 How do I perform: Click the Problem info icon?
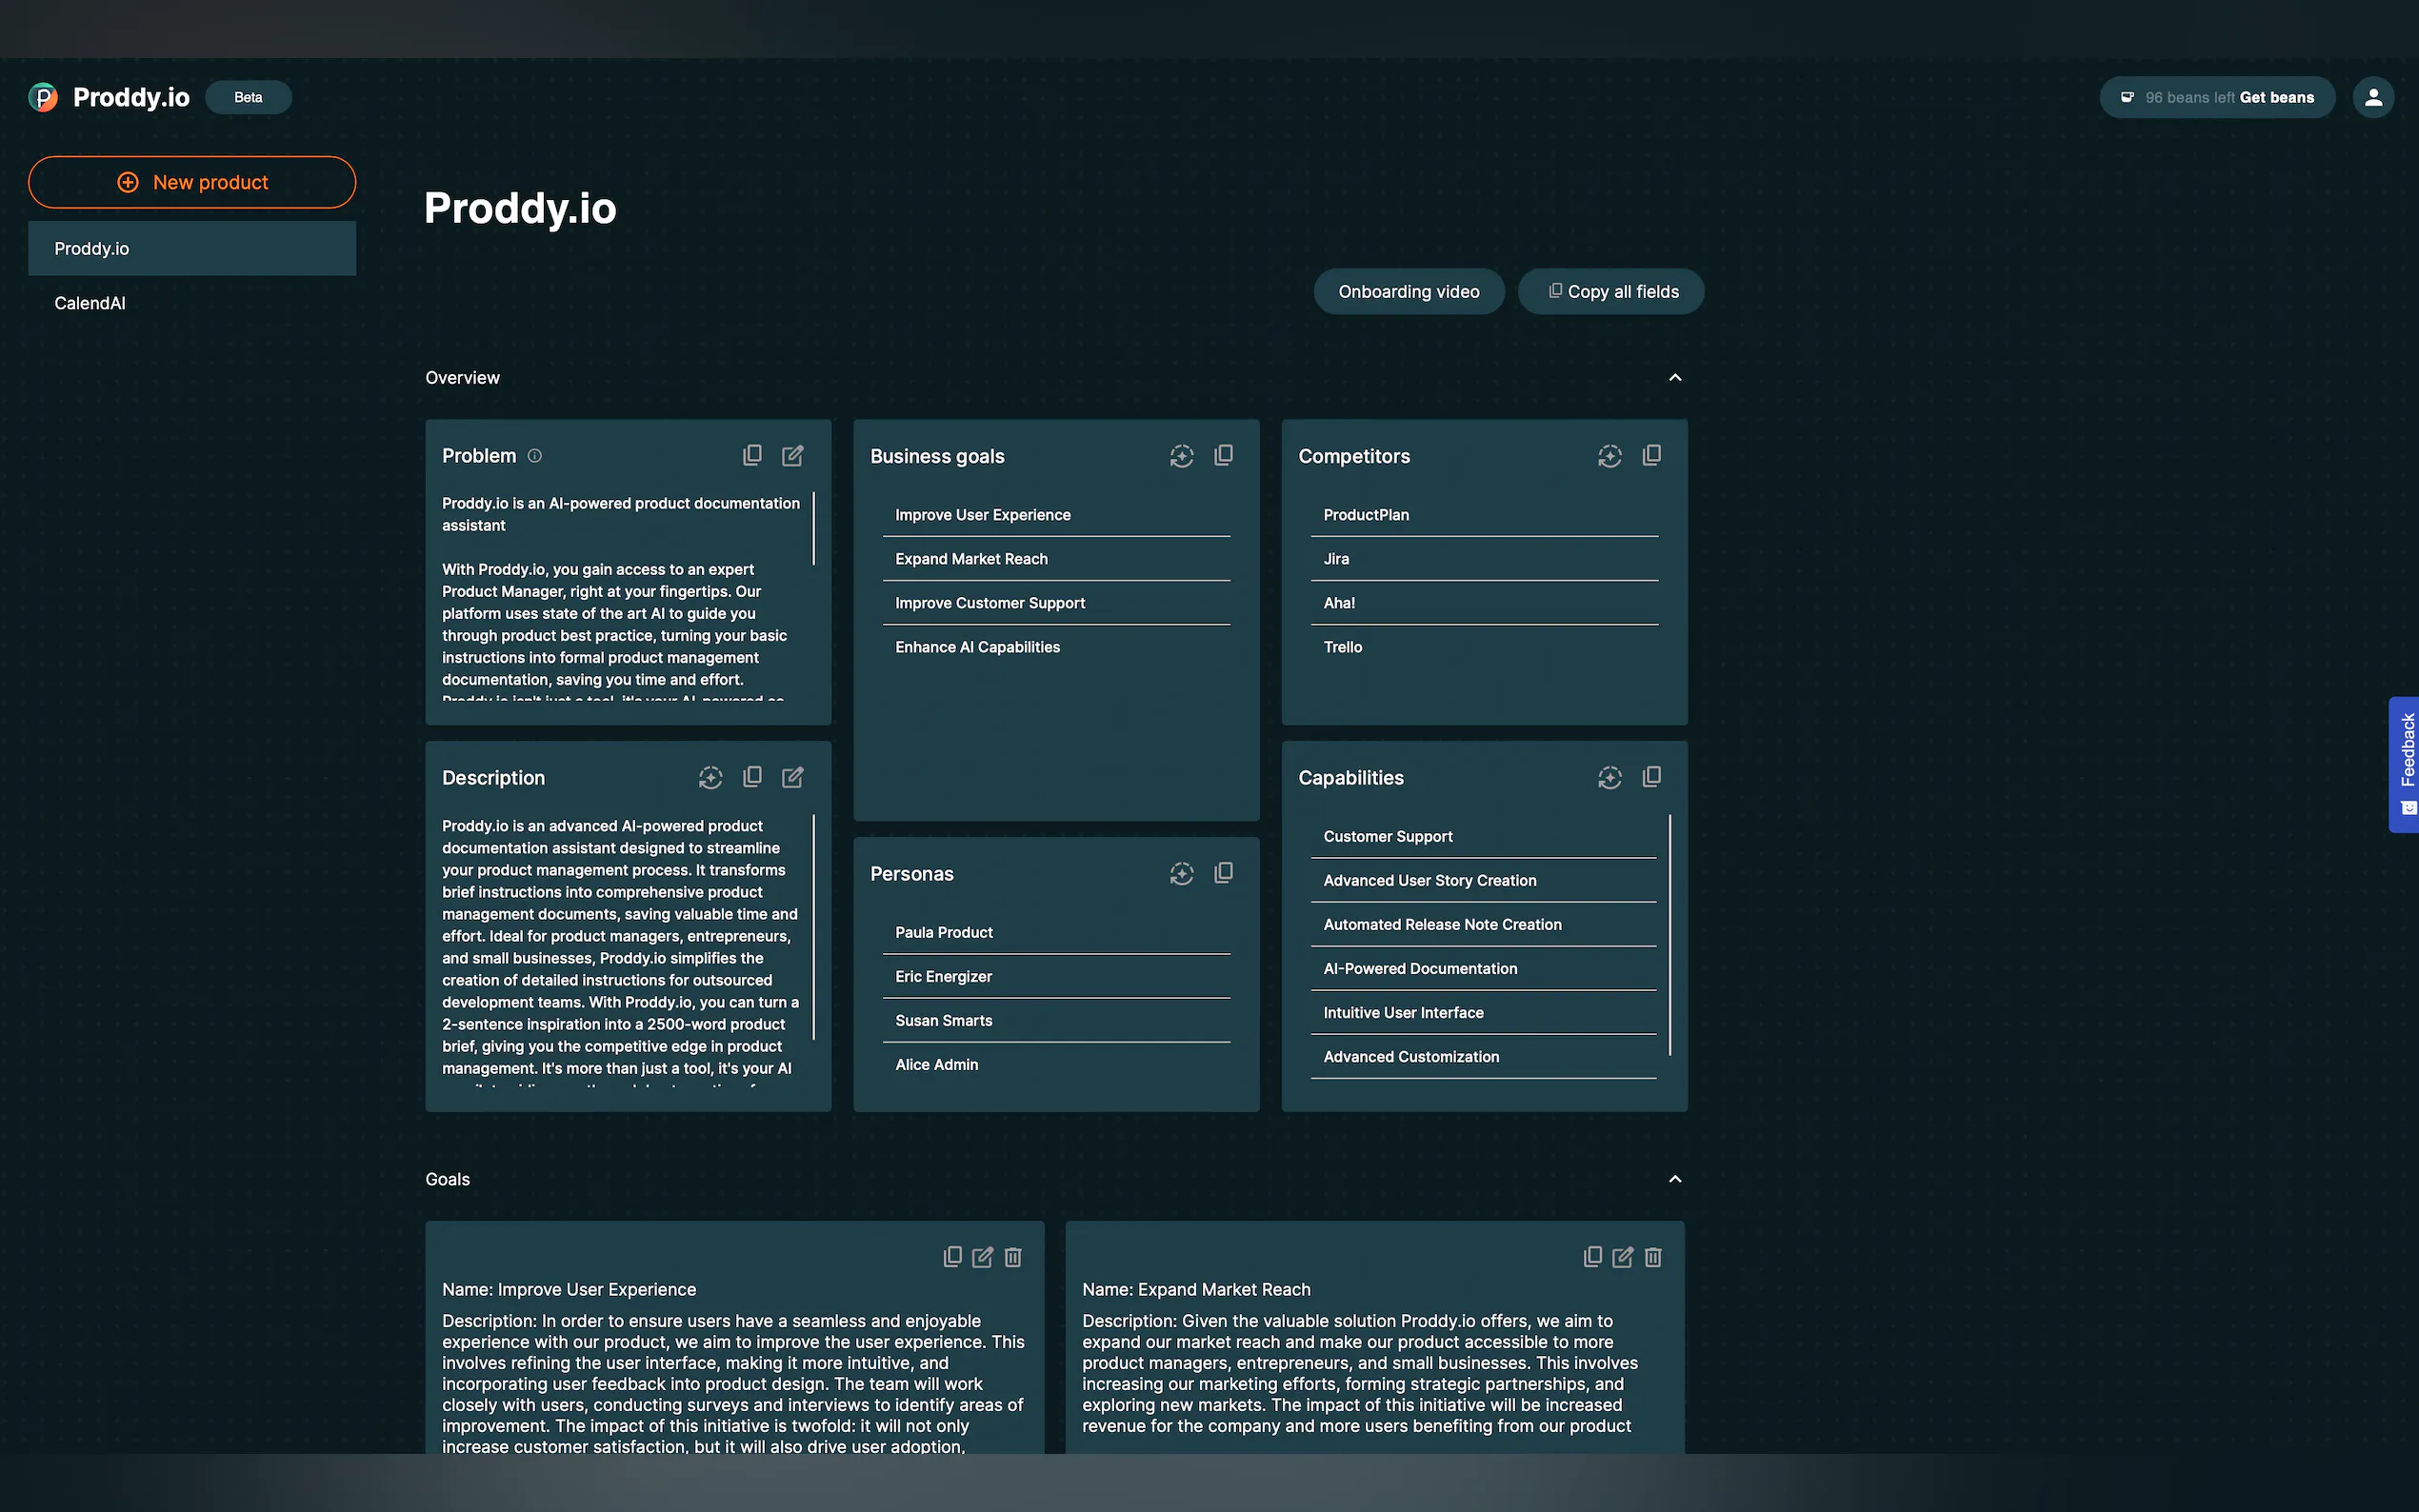pos(535,456)
